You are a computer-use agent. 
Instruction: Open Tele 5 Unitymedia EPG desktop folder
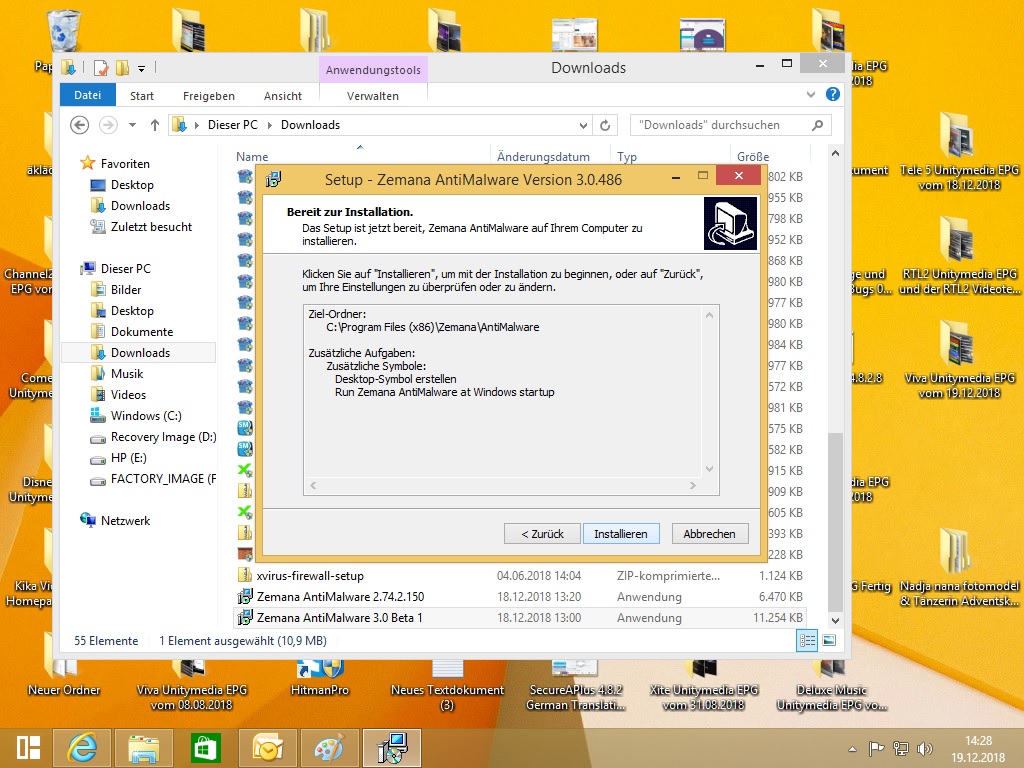click(959, 152)
